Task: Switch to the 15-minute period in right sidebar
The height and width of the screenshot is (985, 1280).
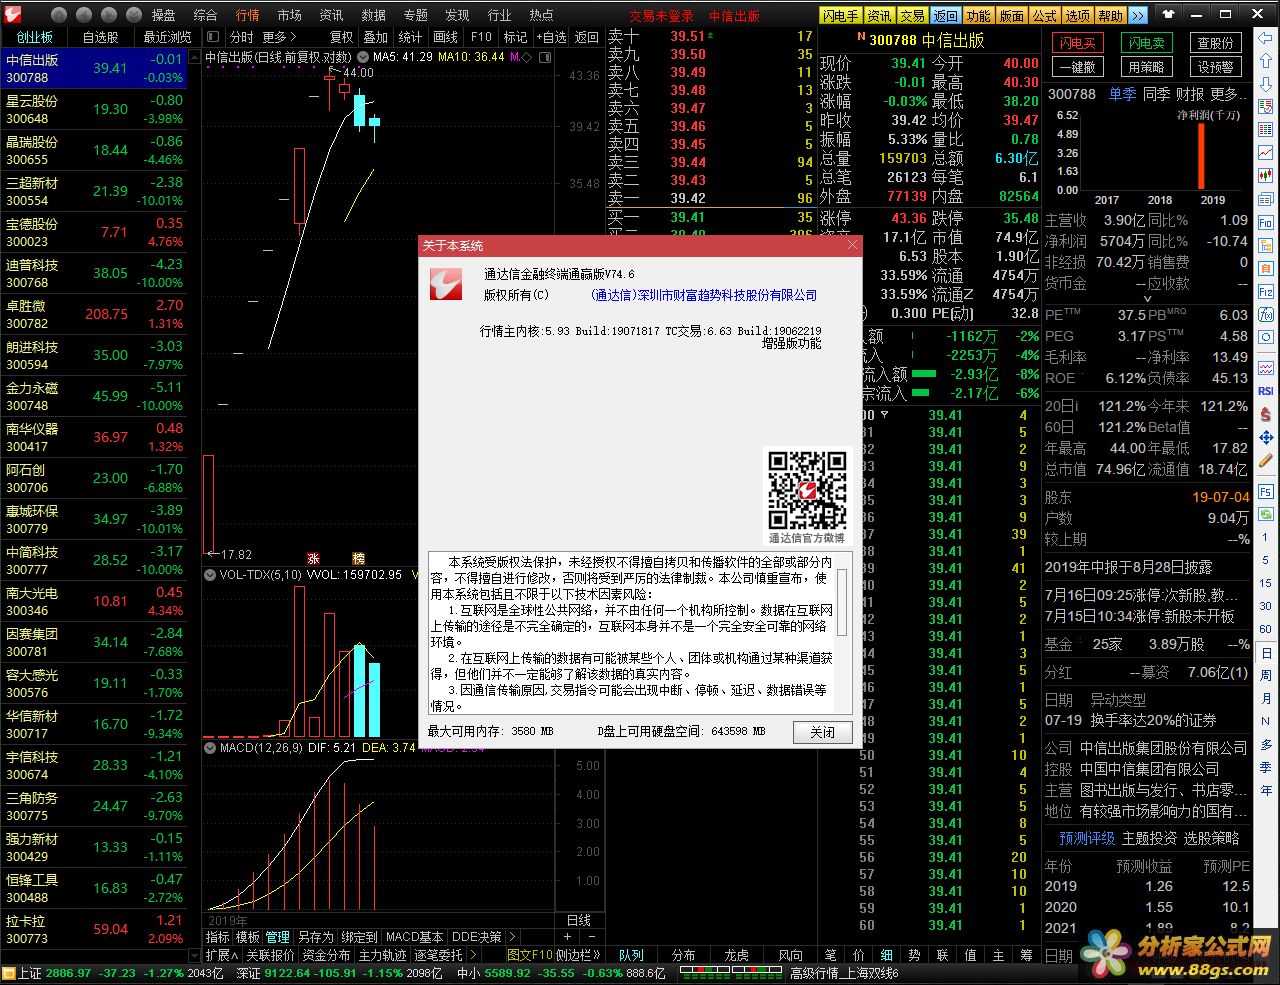Action: click(x=1266, y=583)
